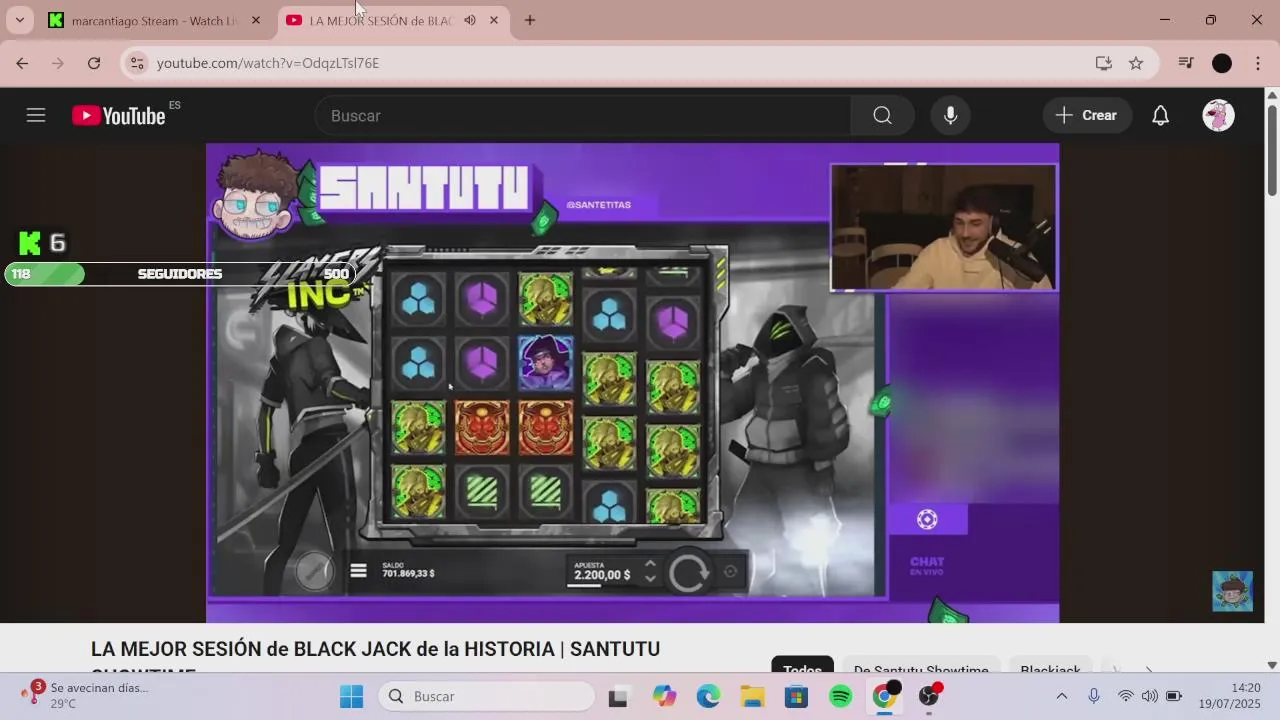Select the Todos filter chip
Screen dimensions: 1280x720
point(802,670)
